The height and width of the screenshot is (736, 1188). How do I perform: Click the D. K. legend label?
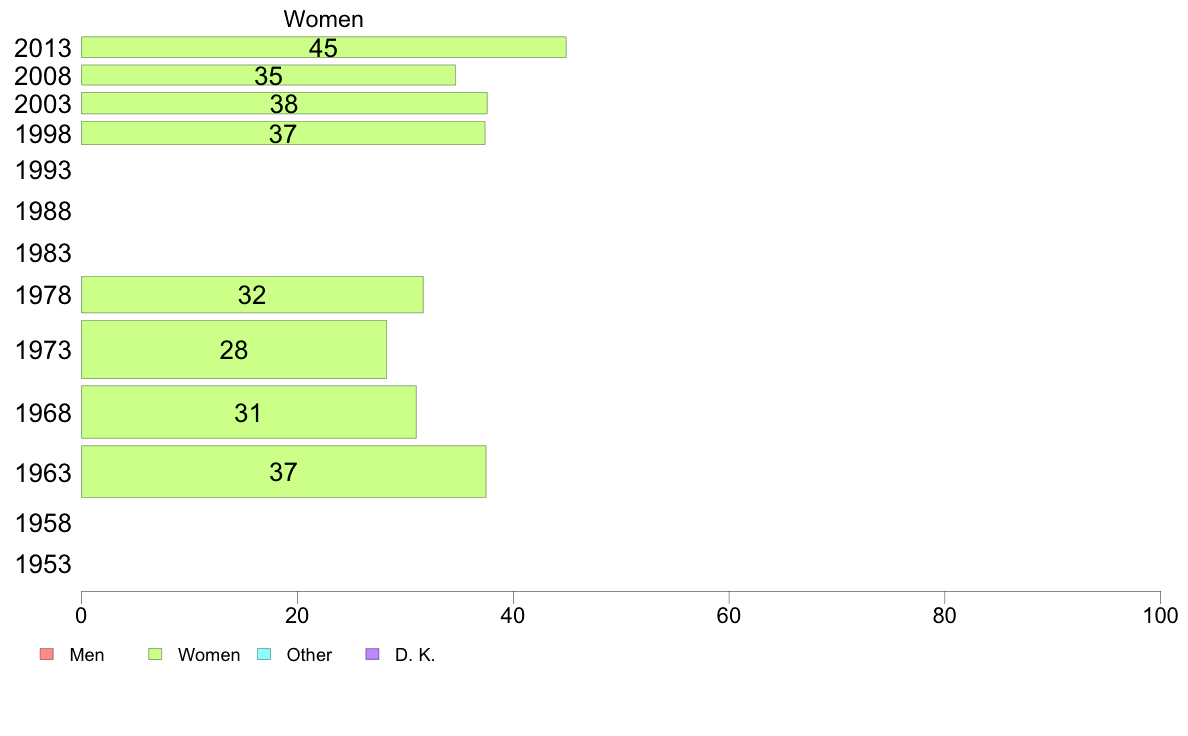point(415,655)
